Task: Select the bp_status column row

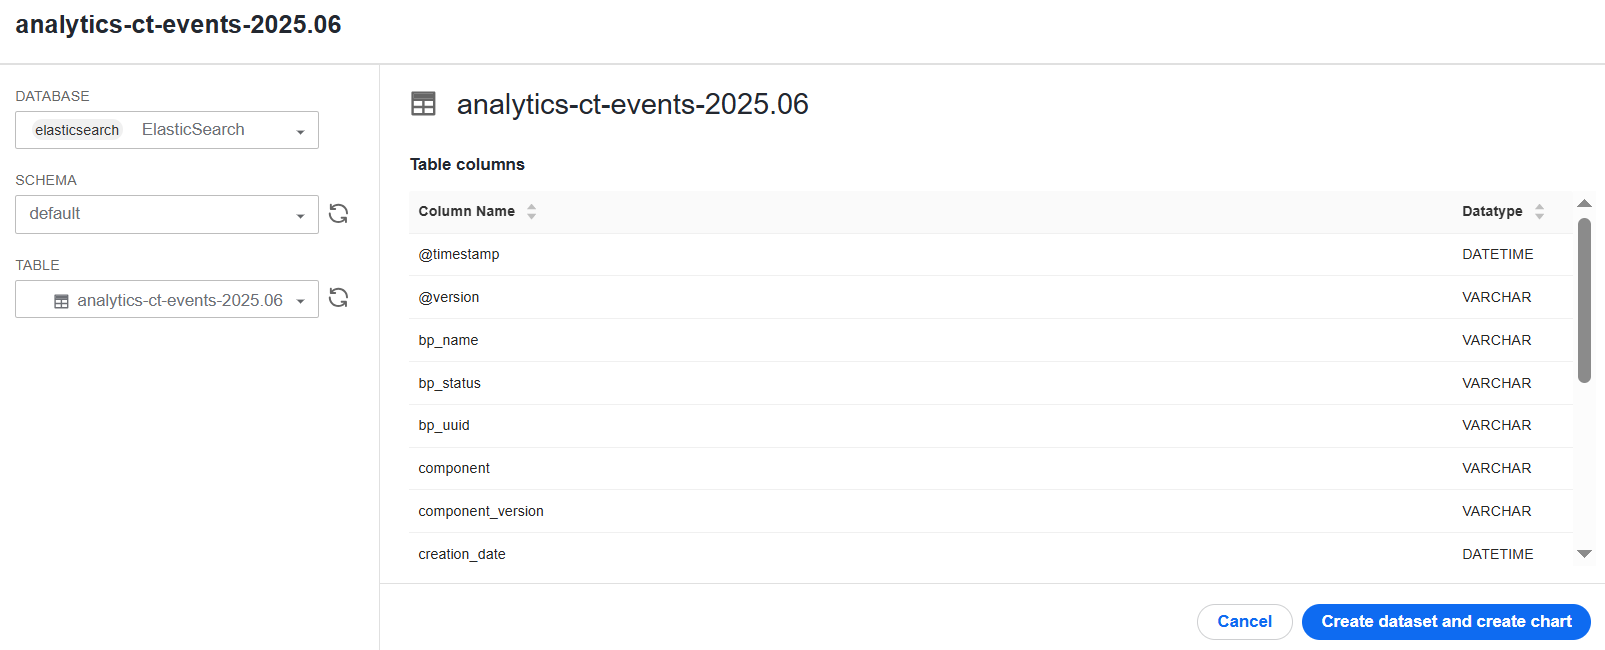Action: click(990, 383)
